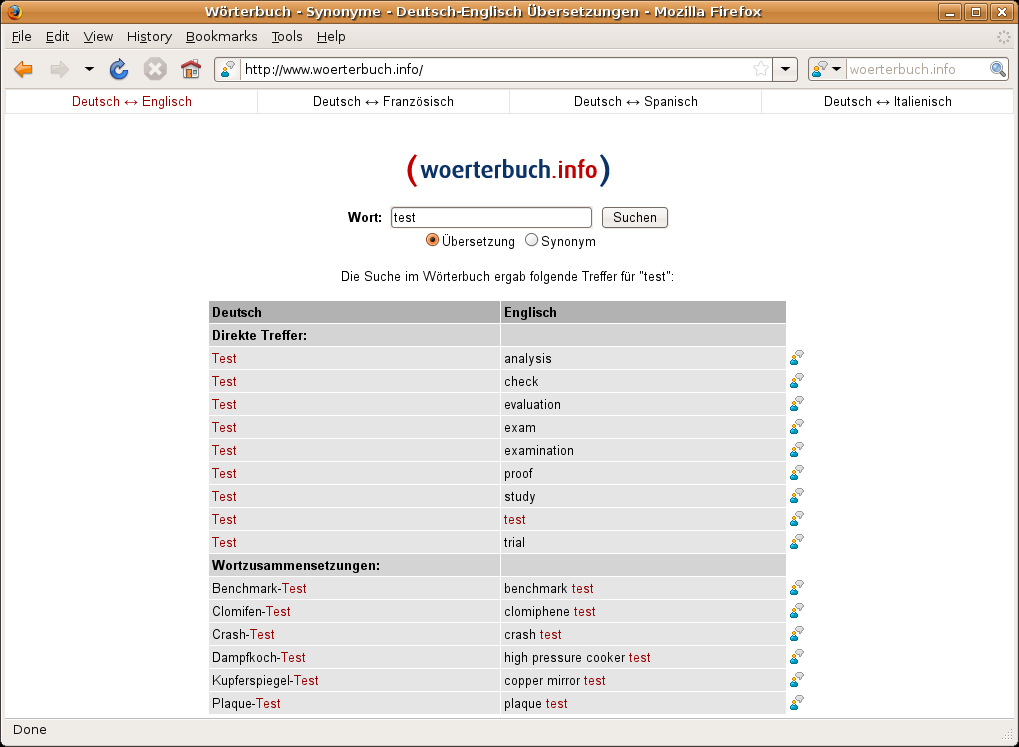Click the Firefox icon in title bar
This screenshot has height=747, width=1019.
coord(14,12)
